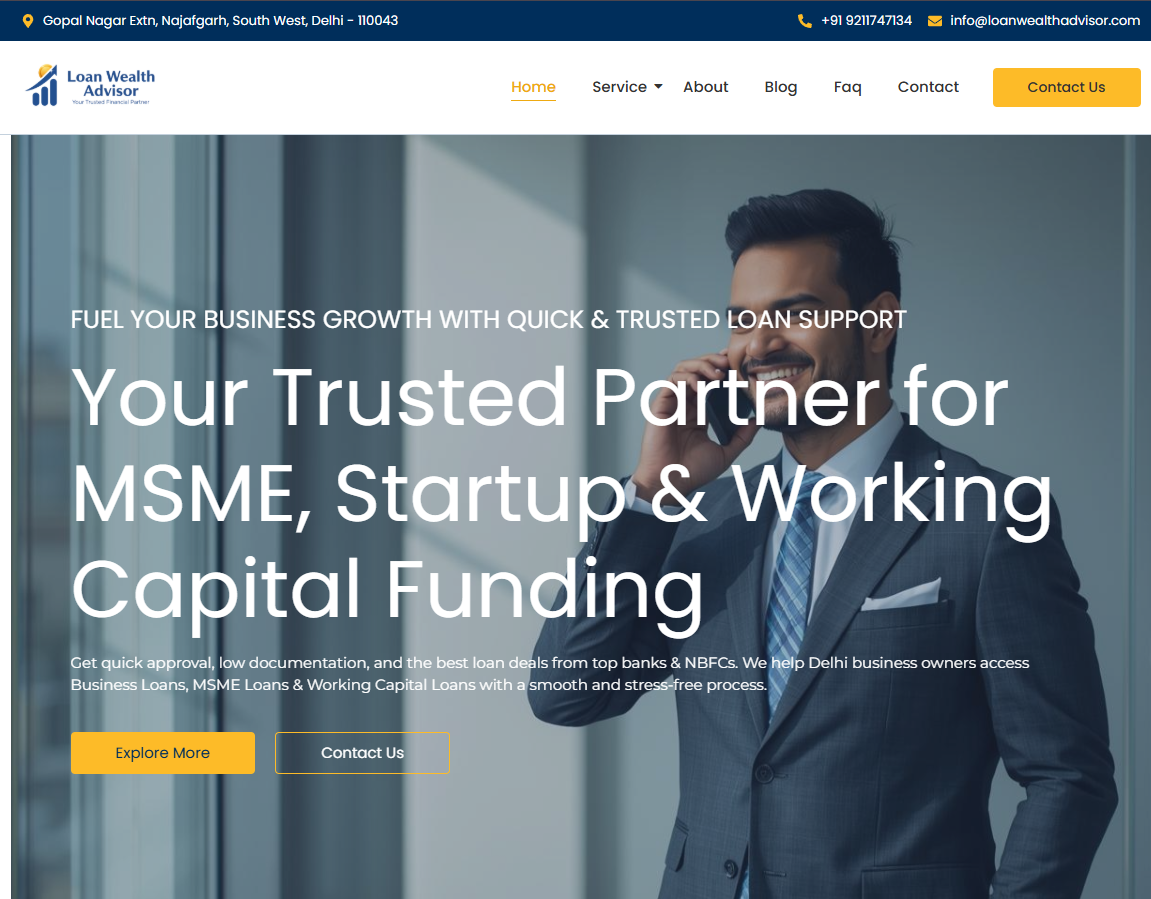Open the Service menu label
Viewport: 1151px width, 899px height.
619,87
